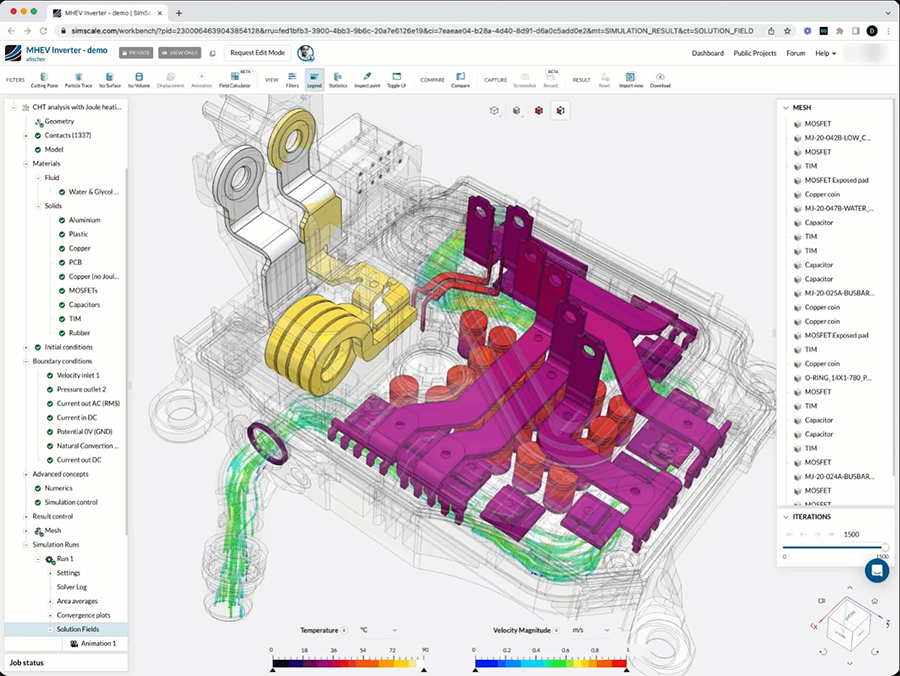Toggle visibility of MJ-20-024A-BUSBAR mesh
This screenshot has width=900, height=676.
[797, 477]
